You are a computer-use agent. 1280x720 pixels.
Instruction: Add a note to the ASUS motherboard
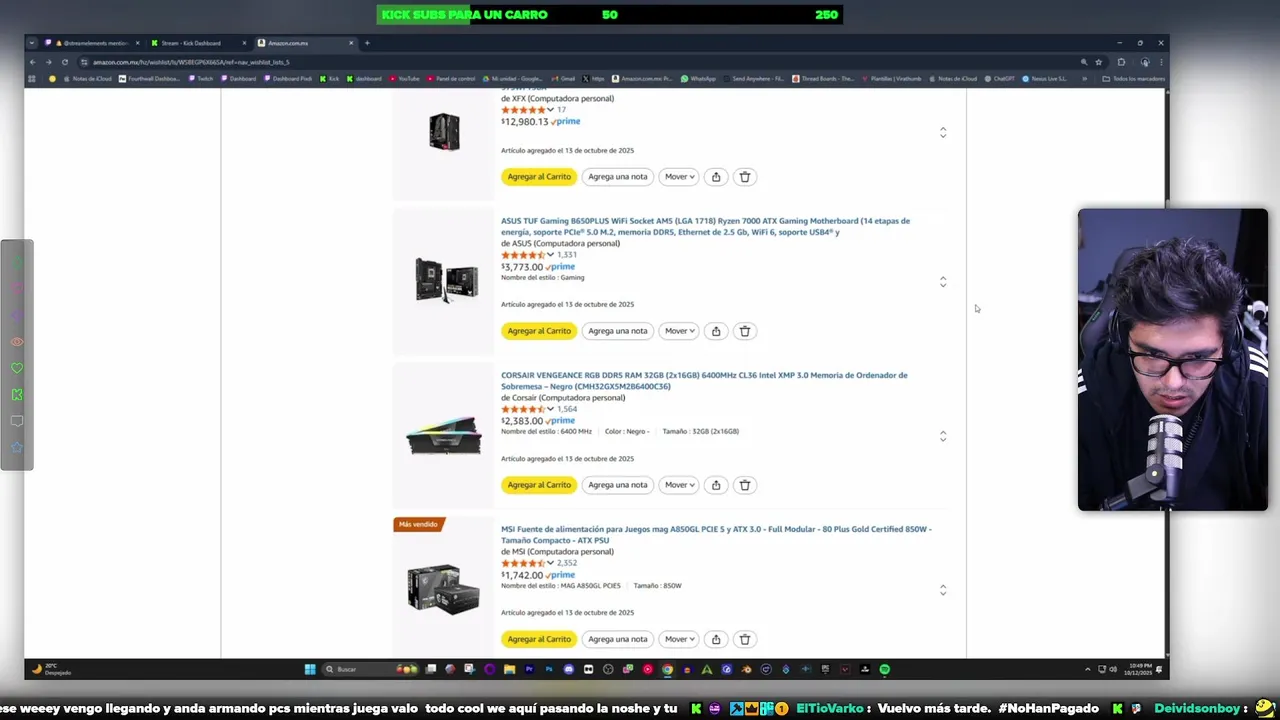[618, 331]
